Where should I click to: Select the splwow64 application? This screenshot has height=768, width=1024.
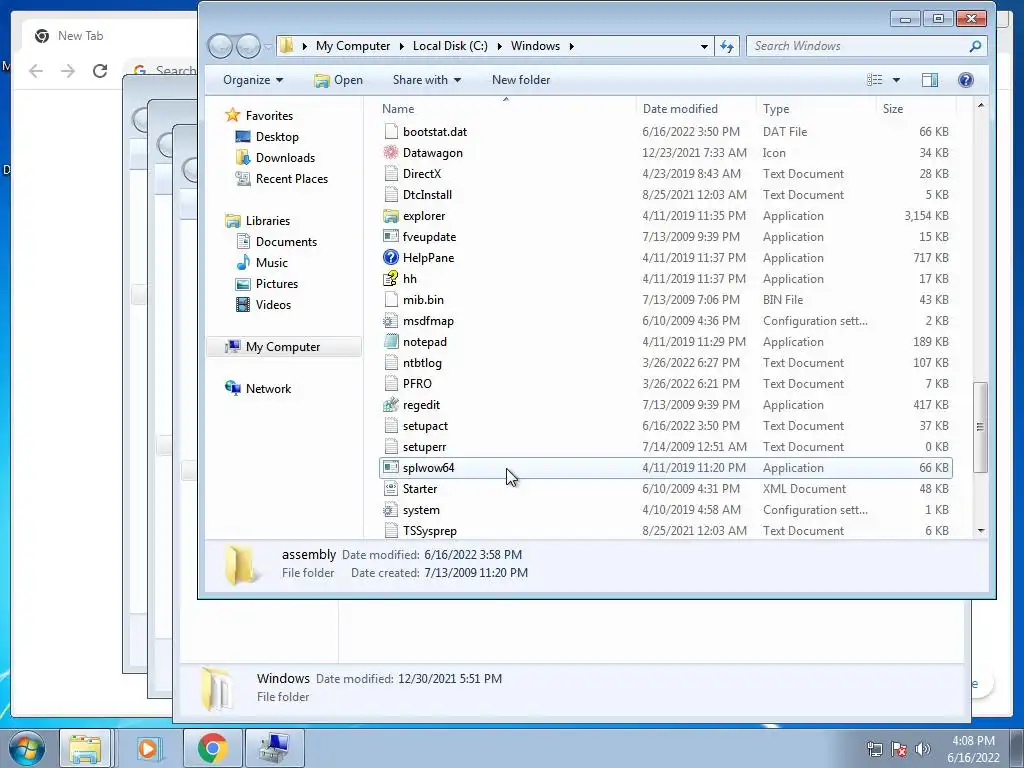point(665,468)
